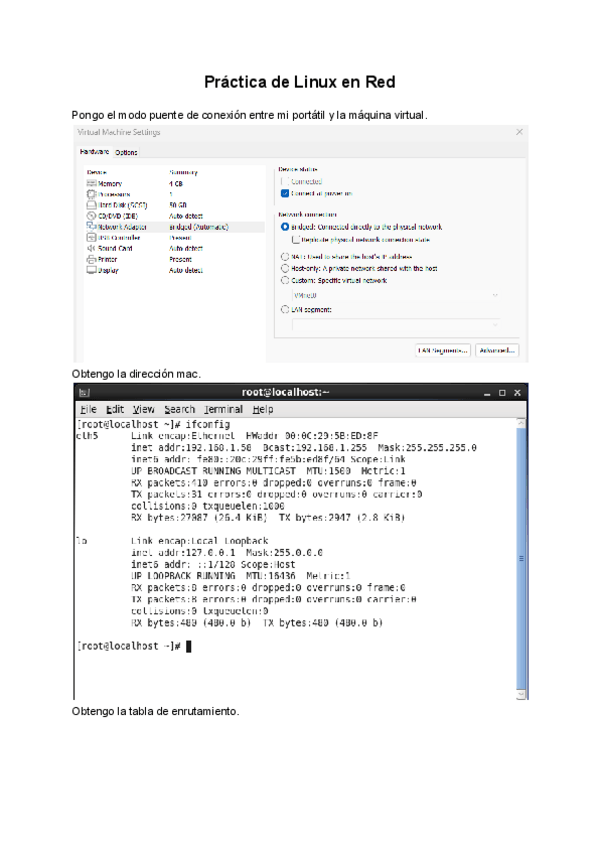
Task: Click the inet addr:127.0.0.1 loopback text
Action: click(x=183, y=553)
